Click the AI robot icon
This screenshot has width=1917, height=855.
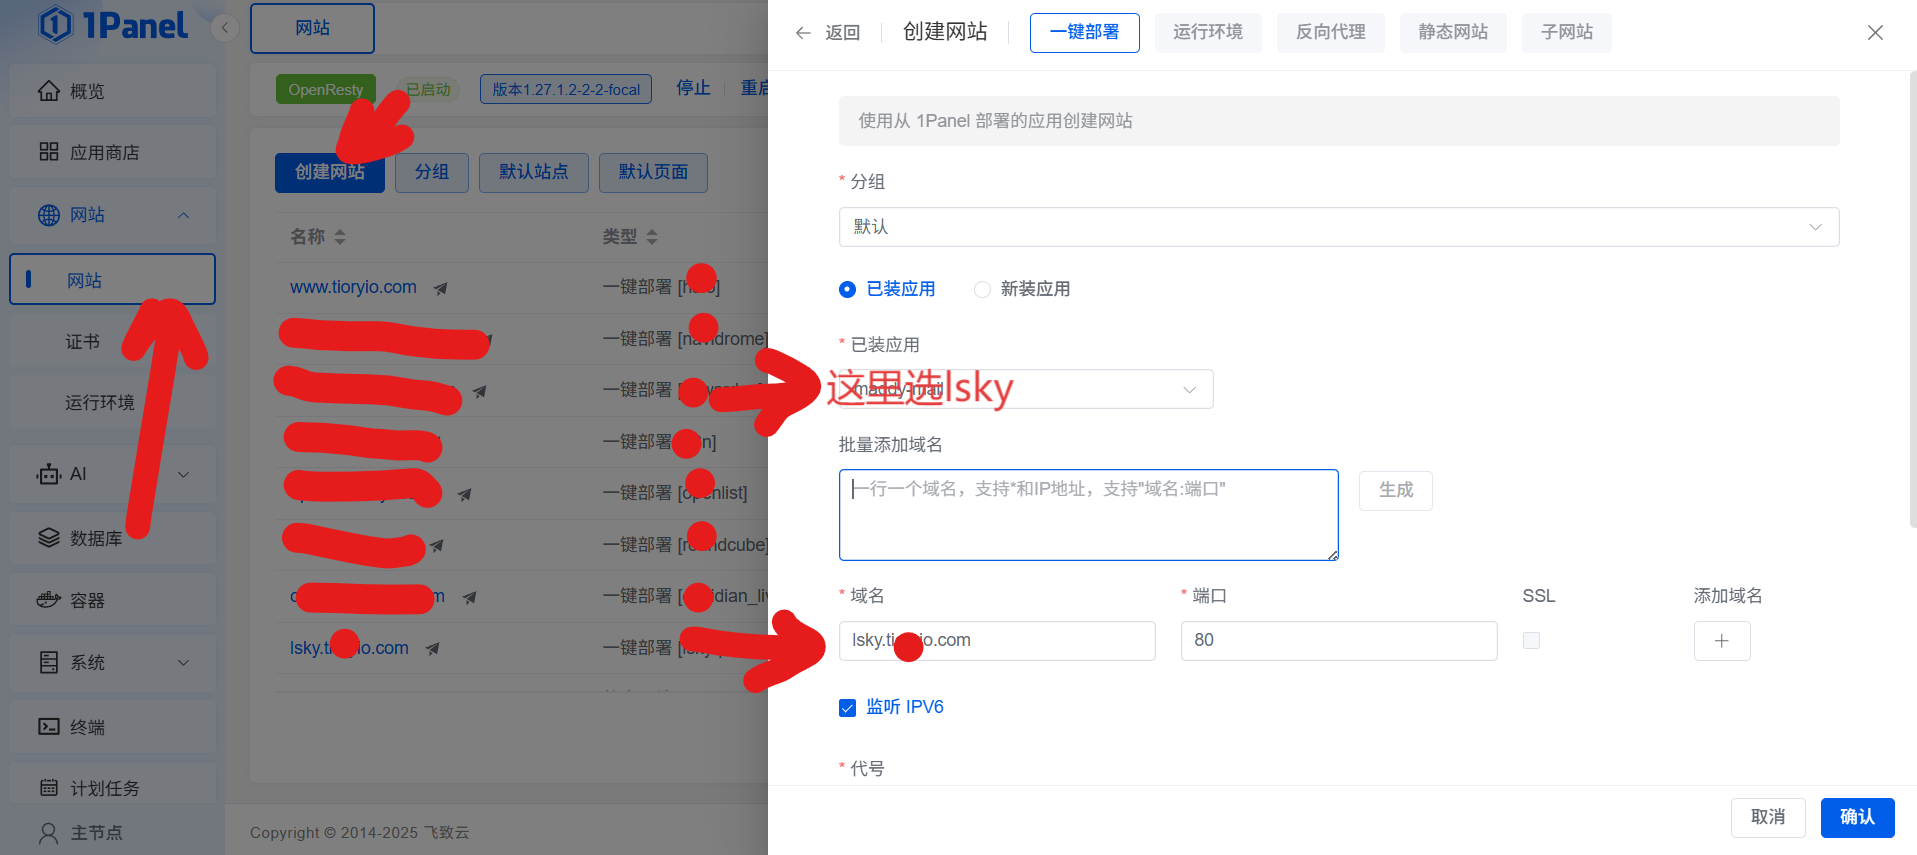[x=49, y=474]
